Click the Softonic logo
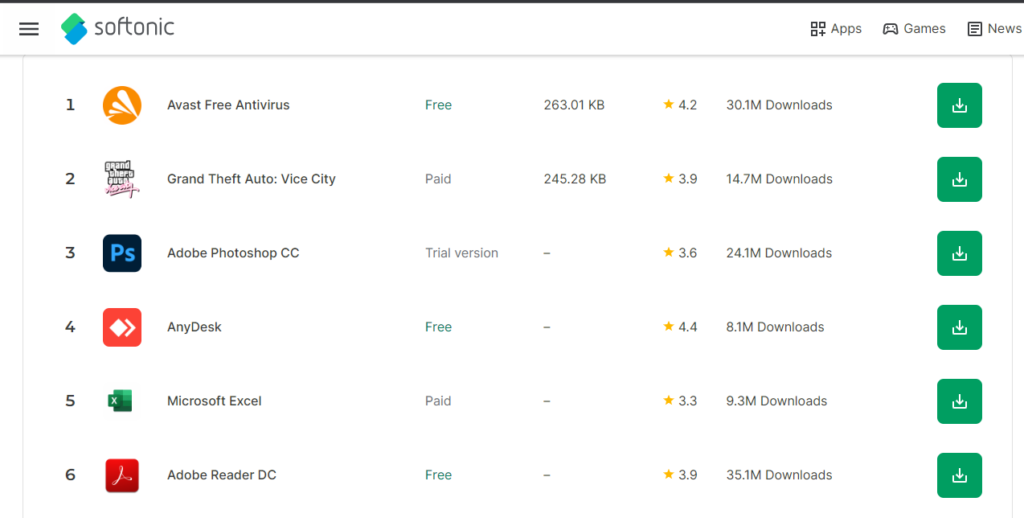 [118, 28]
